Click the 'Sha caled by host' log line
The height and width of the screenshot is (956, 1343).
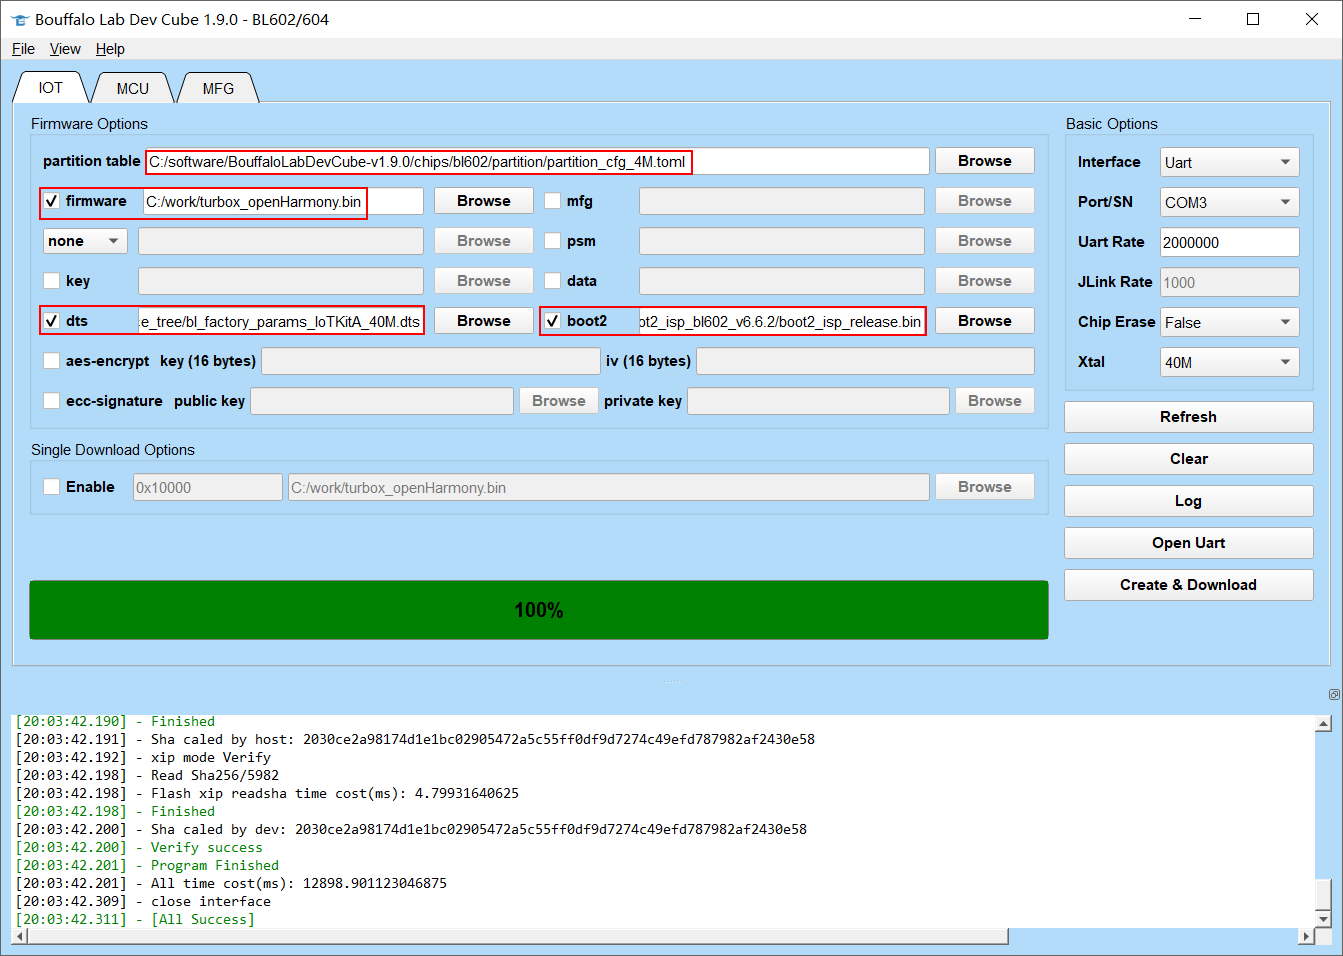[415, 739]
